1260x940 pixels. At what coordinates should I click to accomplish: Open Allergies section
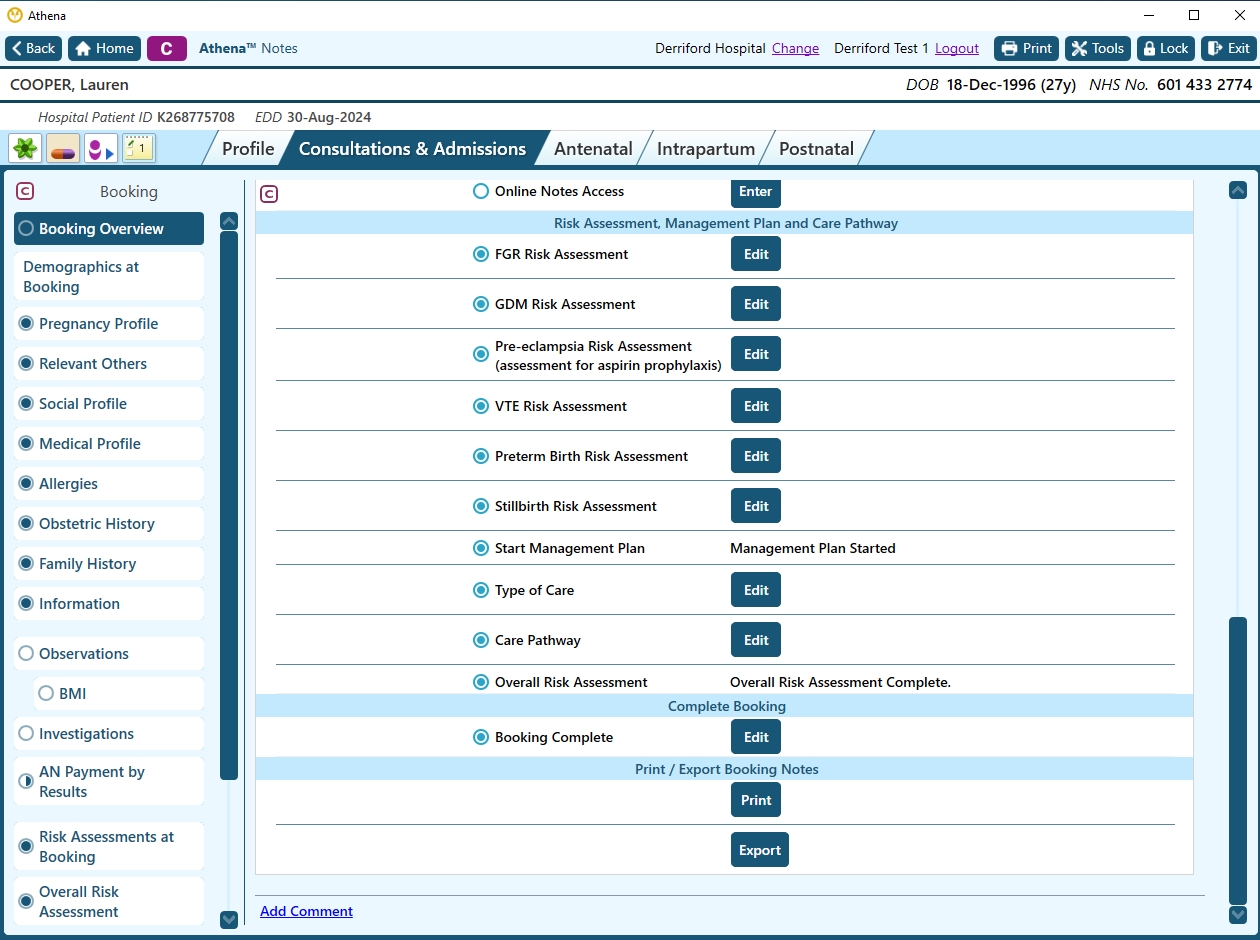109,484
